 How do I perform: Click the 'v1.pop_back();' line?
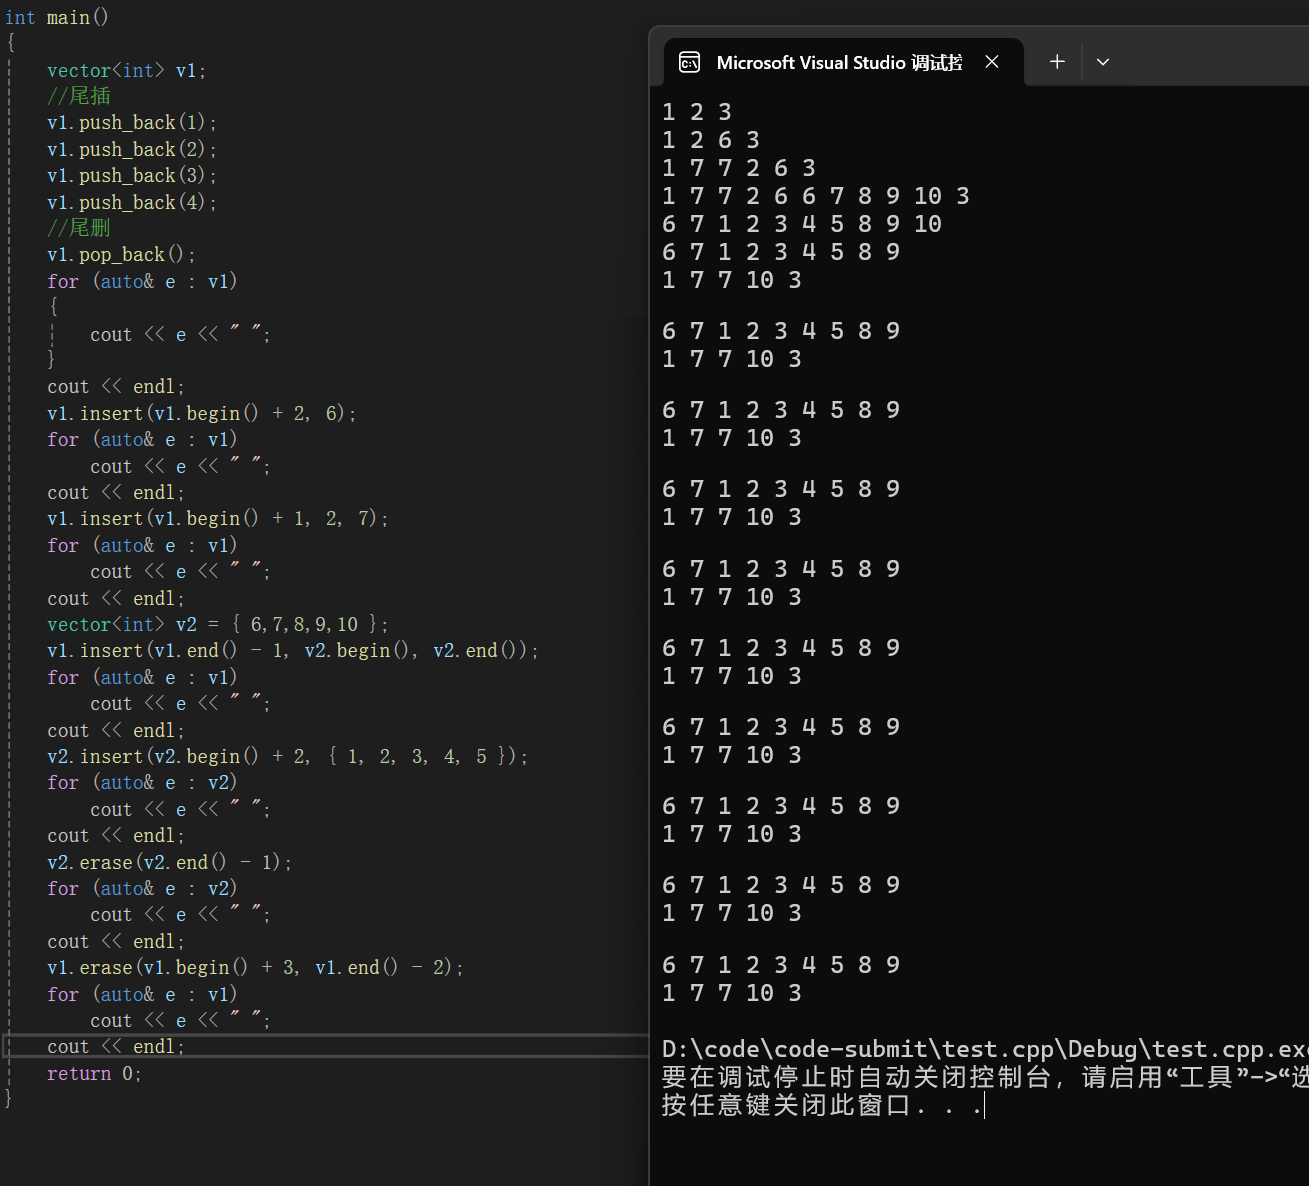[x=121, y=255]
